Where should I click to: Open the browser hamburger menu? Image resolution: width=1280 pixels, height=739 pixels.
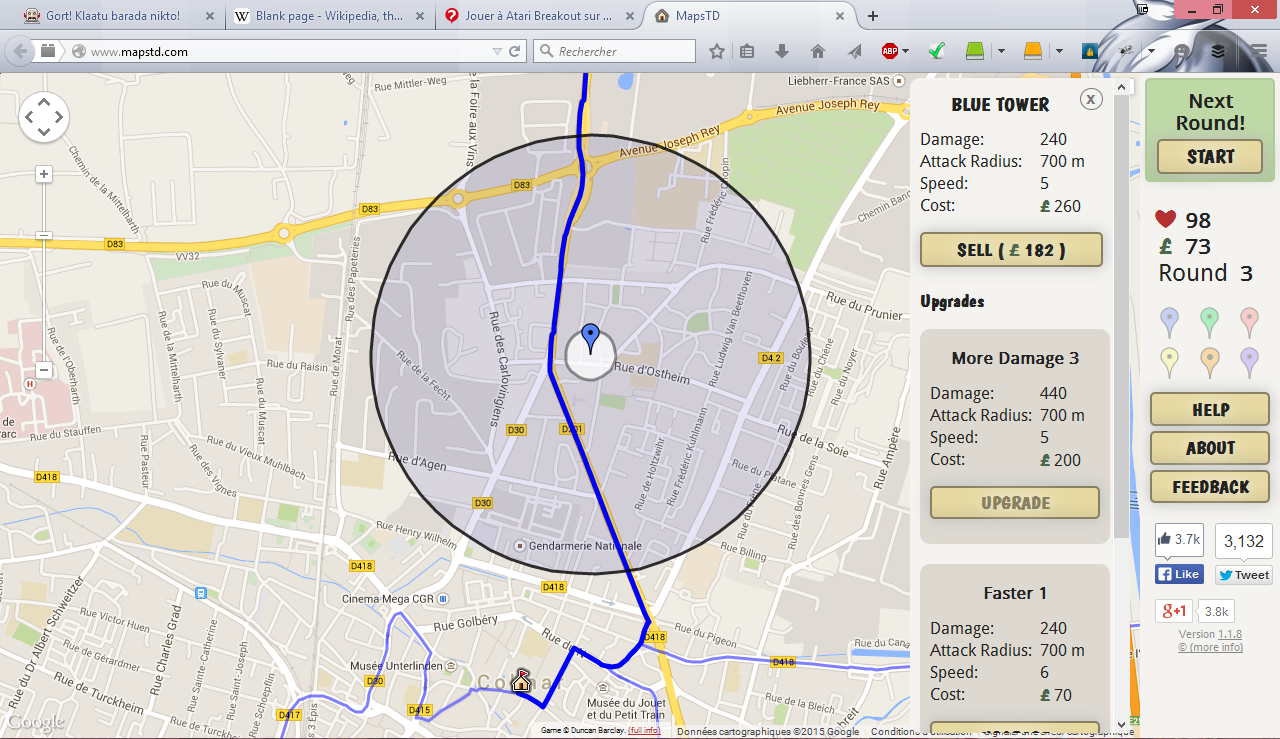(x=1259, y=51)
